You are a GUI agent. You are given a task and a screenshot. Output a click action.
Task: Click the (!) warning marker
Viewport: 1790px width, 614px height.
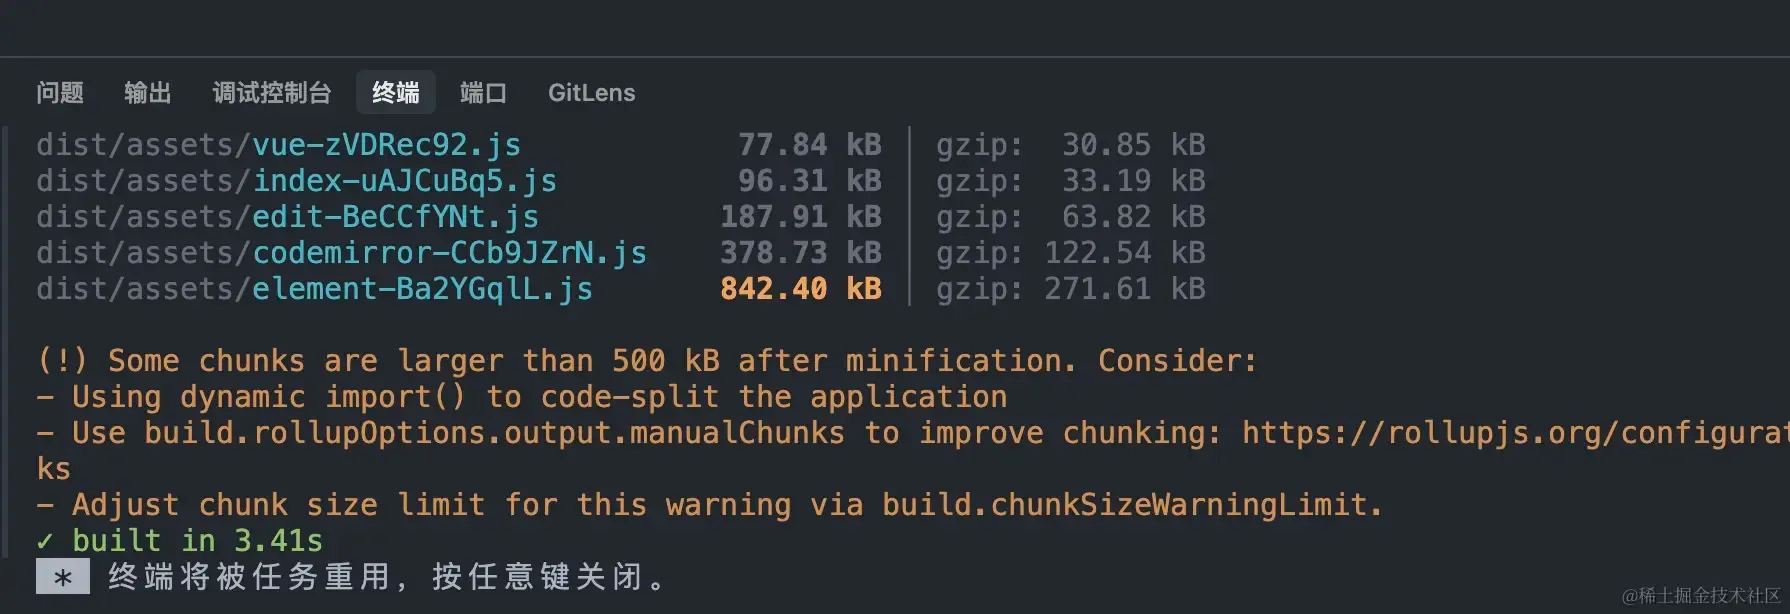[62, 360]
